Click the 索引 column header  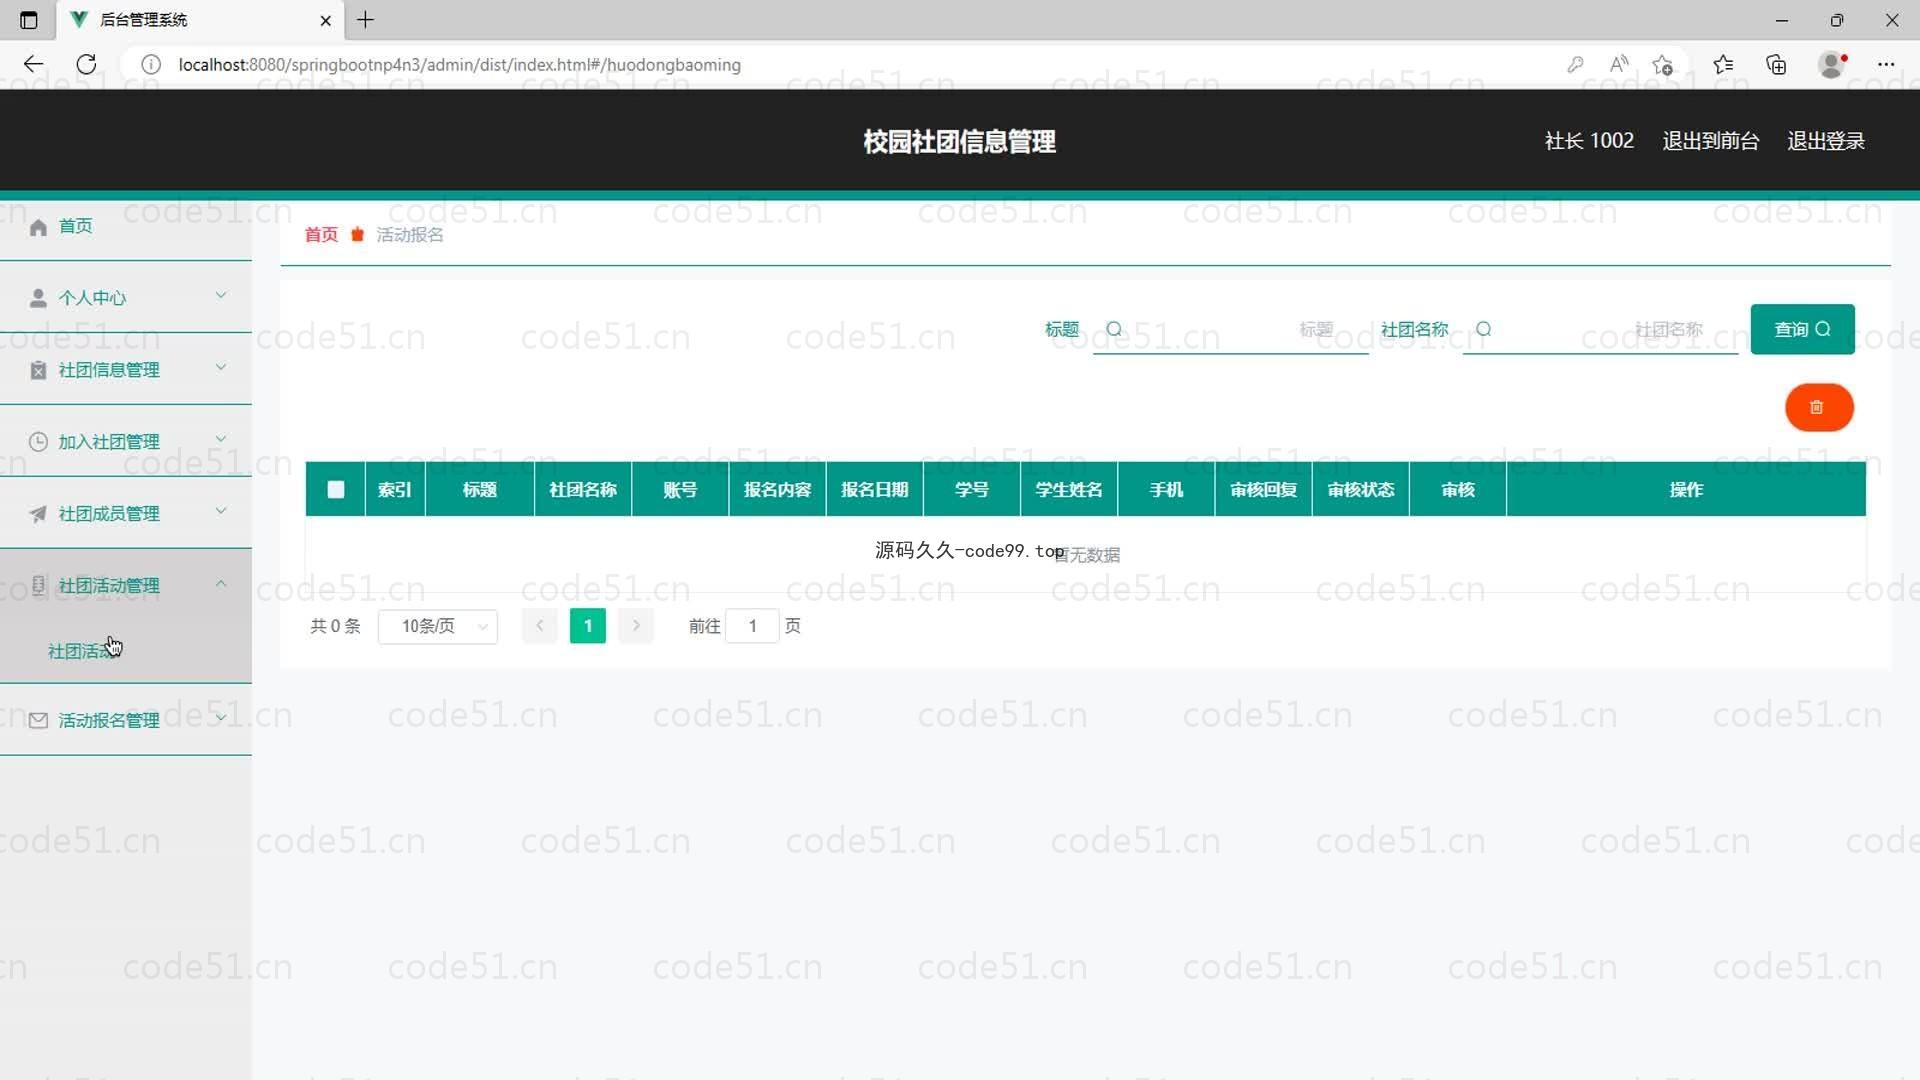(x=395, y=490)
